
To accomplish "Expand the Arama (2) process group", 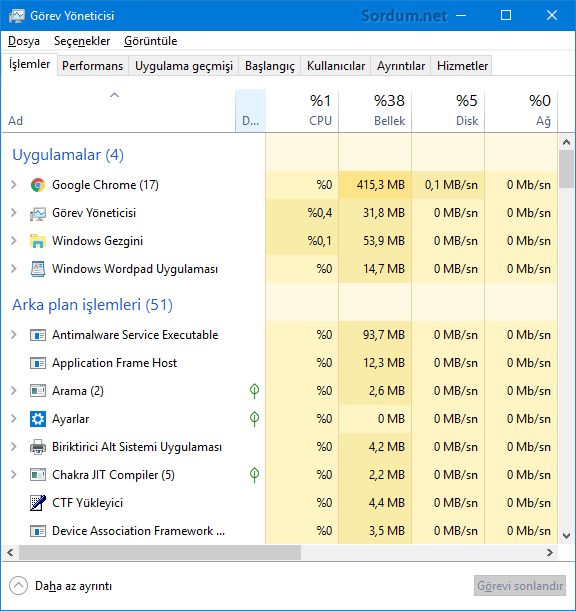I will 14,390.
